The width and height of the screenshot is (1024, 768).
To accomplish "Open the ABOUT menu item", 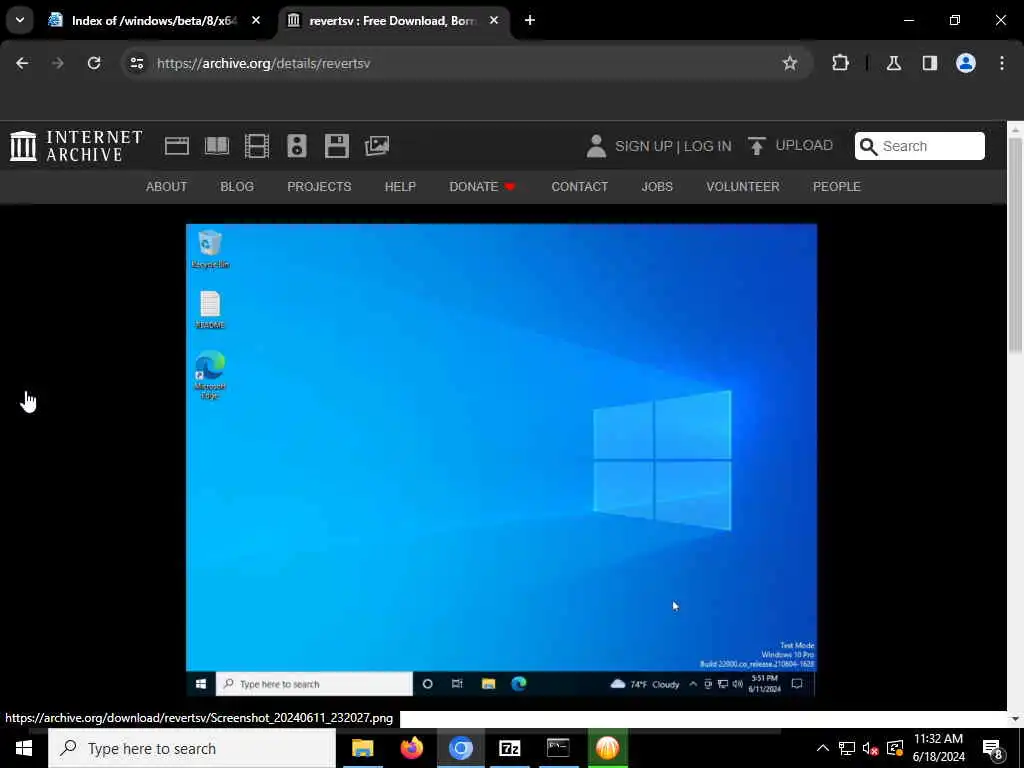I will click(x=167, y=187).
